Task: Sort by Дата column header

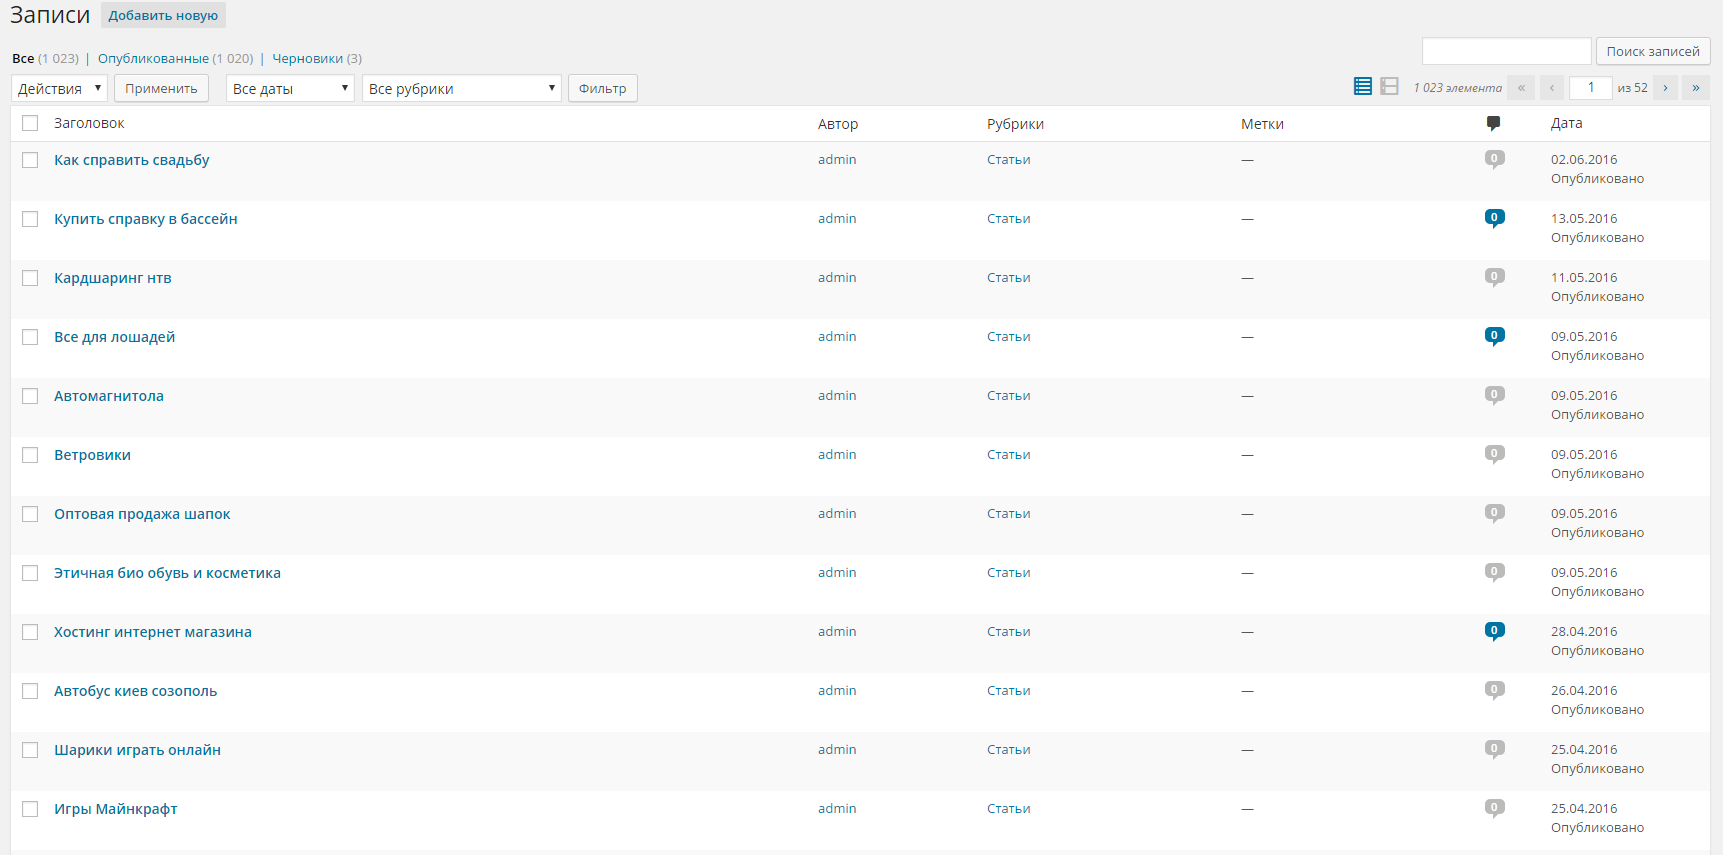Action: 1566,123
